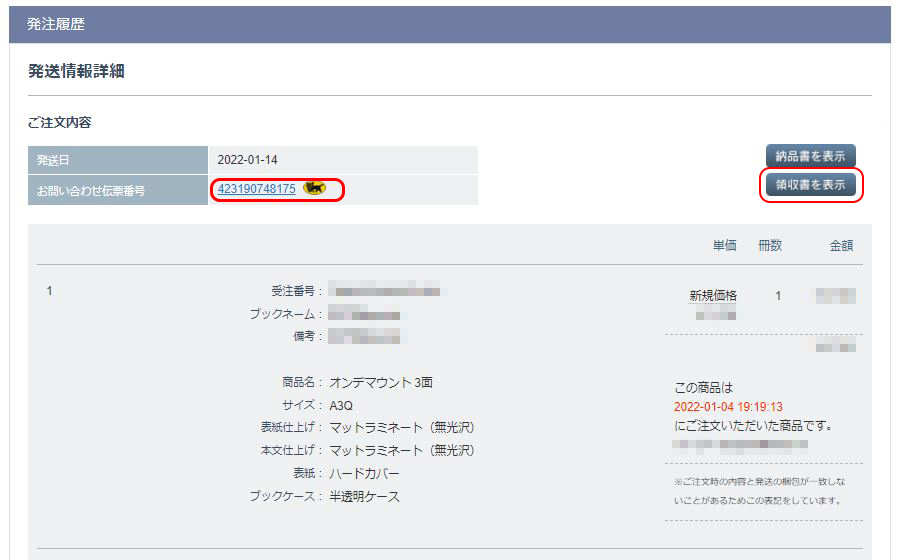Click the size value A3Q

pyautogui.click(x=341, y=406)
